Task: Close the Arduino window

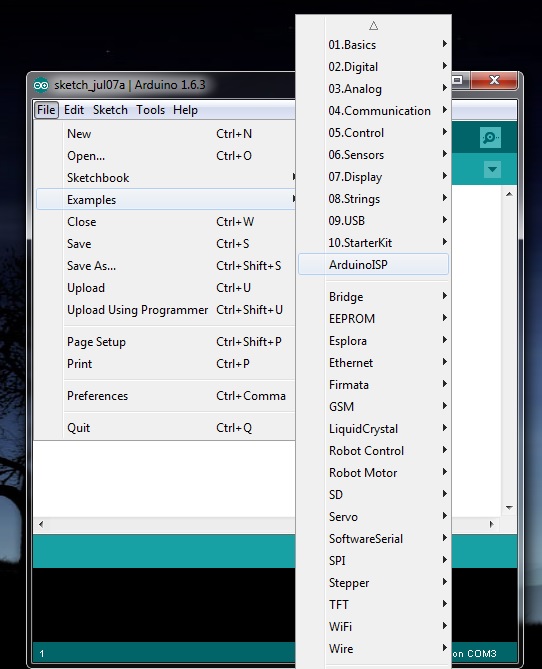Action: 494,80
